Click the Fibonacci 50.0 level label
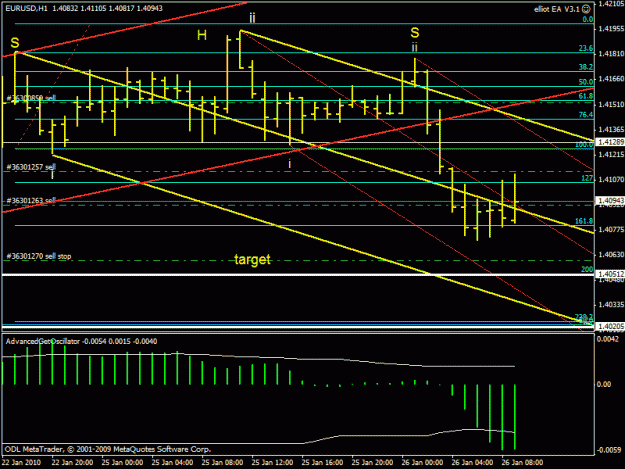Image resolution: width=625 pixels, height=469 pixels. pyautogui.click(x=586, y=82)
